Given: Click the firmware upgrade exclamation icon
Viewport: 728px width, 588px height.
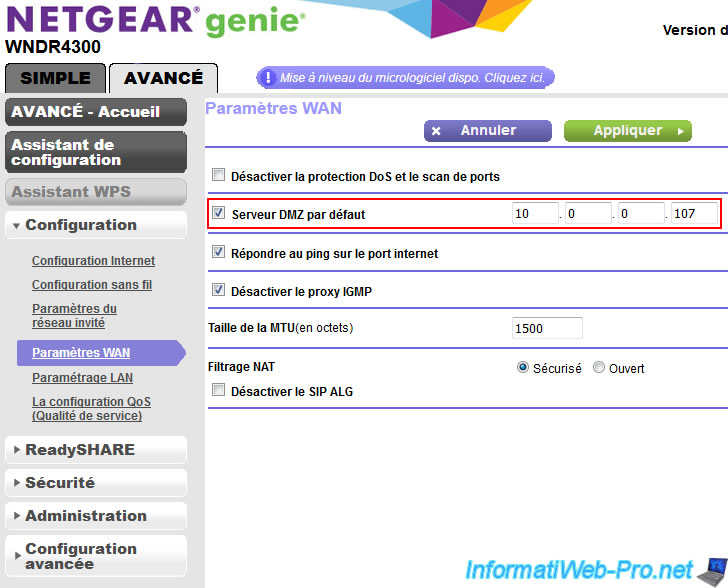Looking at the screenshot, I should coord(267,77).
